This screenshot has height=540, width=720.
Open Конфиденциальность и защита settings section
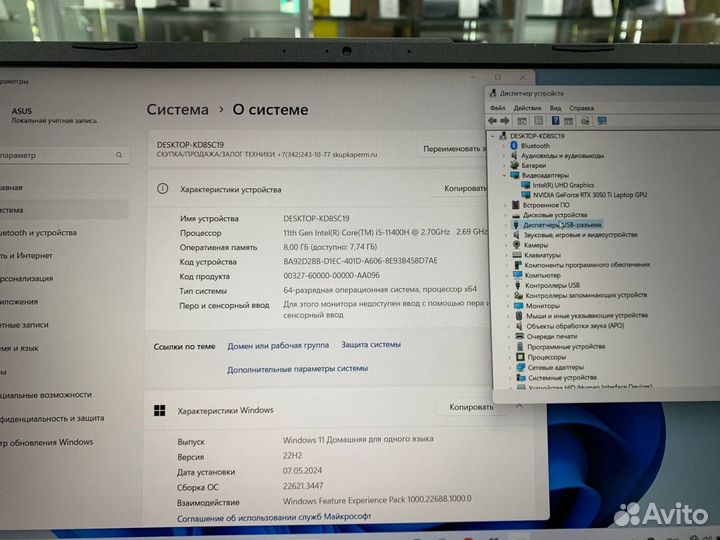click(52, 418)
